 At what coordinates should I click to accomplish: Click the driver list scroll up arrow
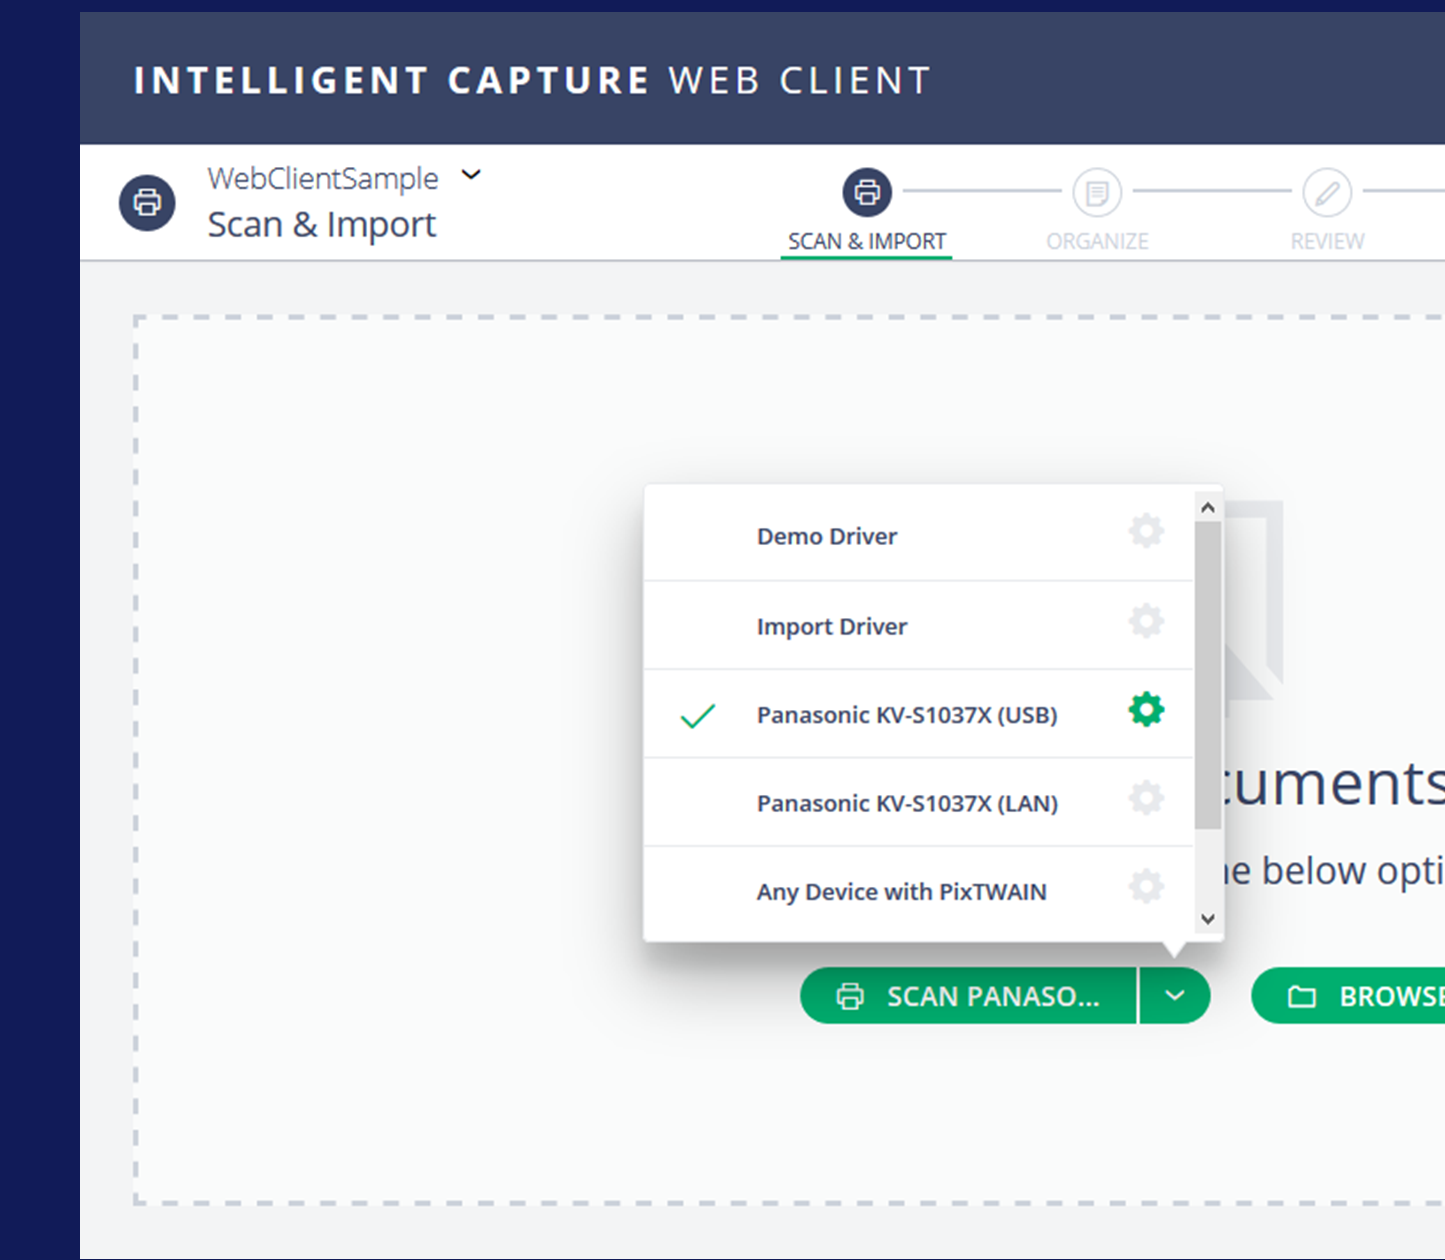1208,508
